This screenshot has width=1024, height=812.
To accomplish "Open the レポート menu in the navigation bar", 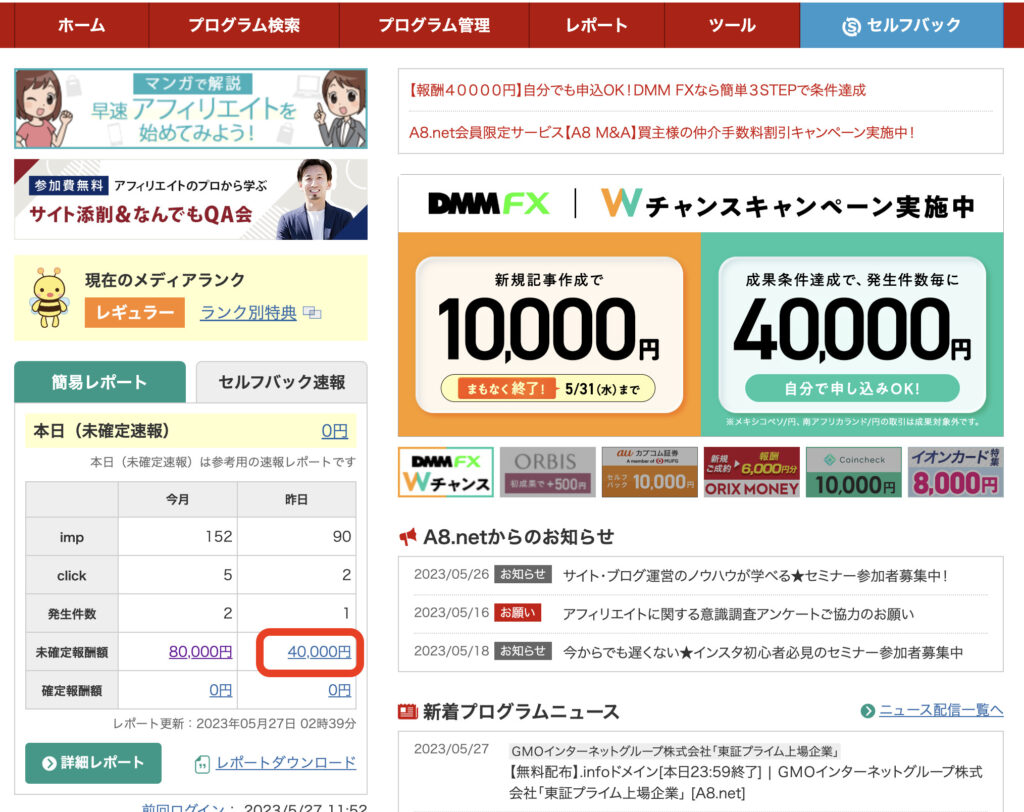I will [595, 26].
